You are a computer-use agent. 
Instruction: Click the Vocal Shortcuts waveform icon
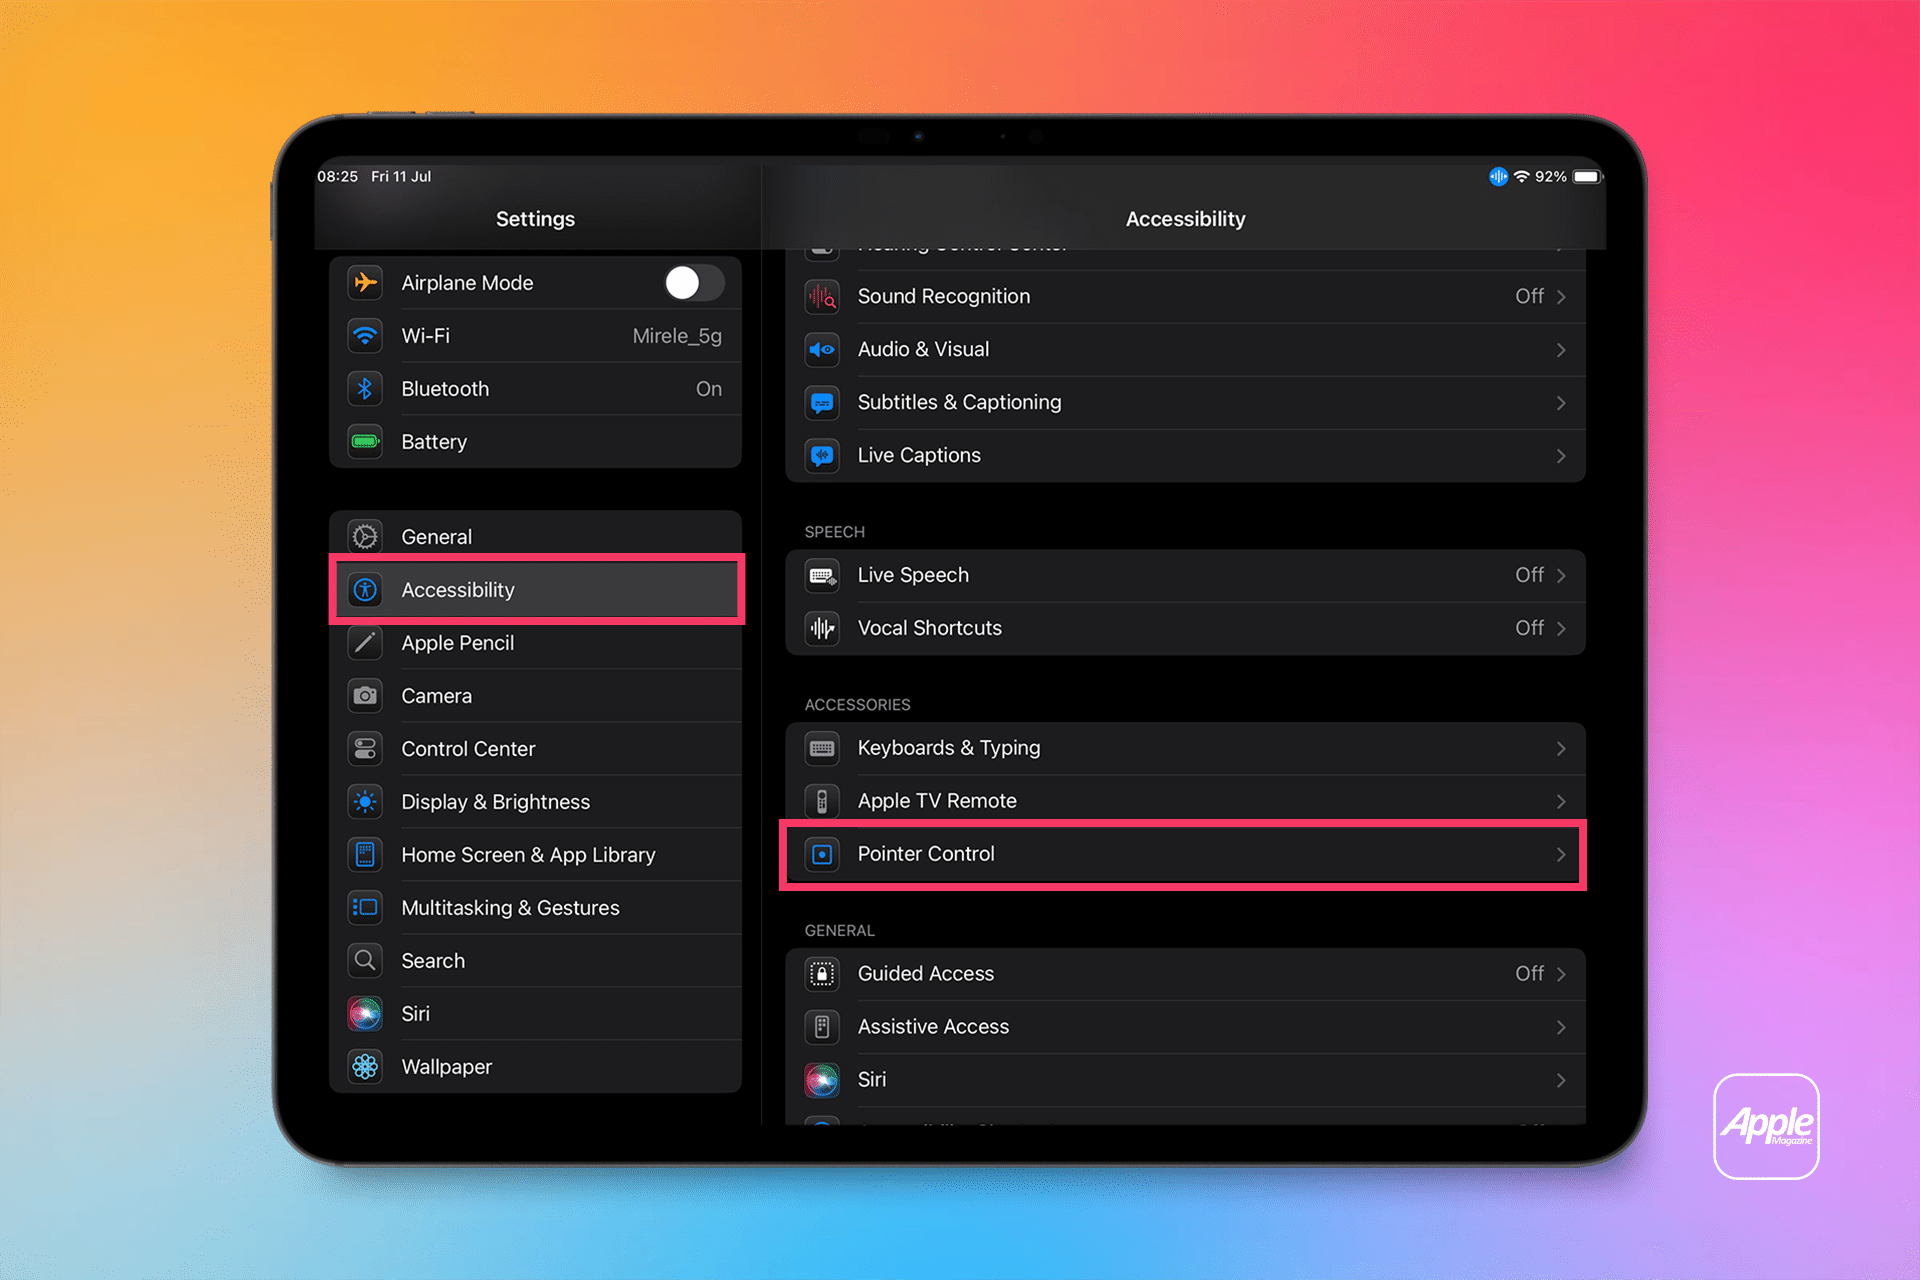(x=822, y=629)
